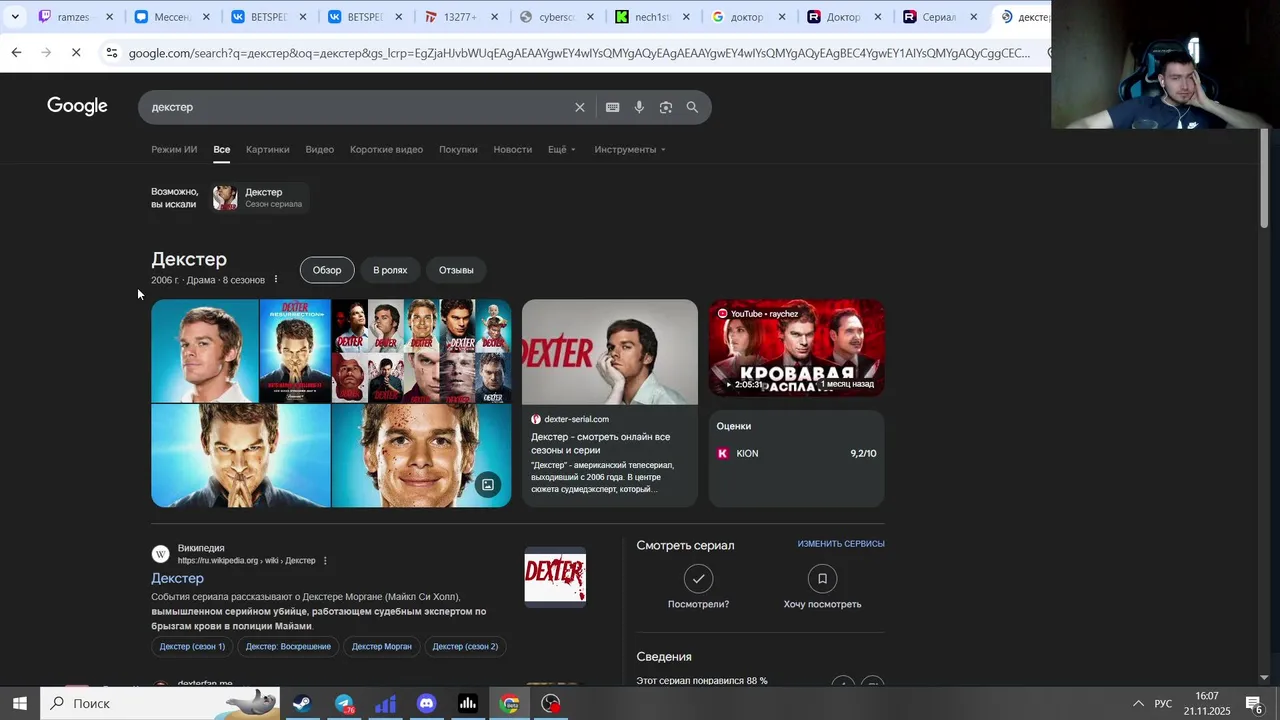Click the Wikipedia Dexter logo thumbnail
Screen dimensions: 1280x720
click(555, 577)
